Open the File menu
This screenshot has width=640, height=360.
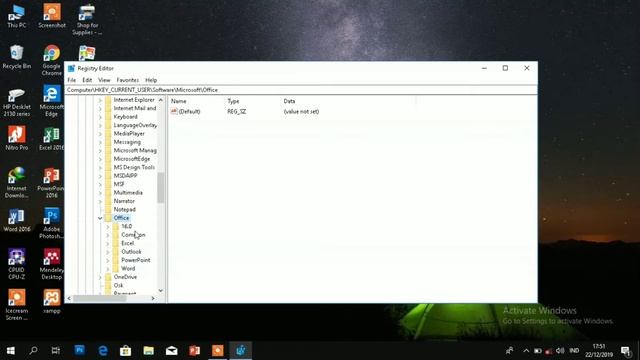coord(72,80)
